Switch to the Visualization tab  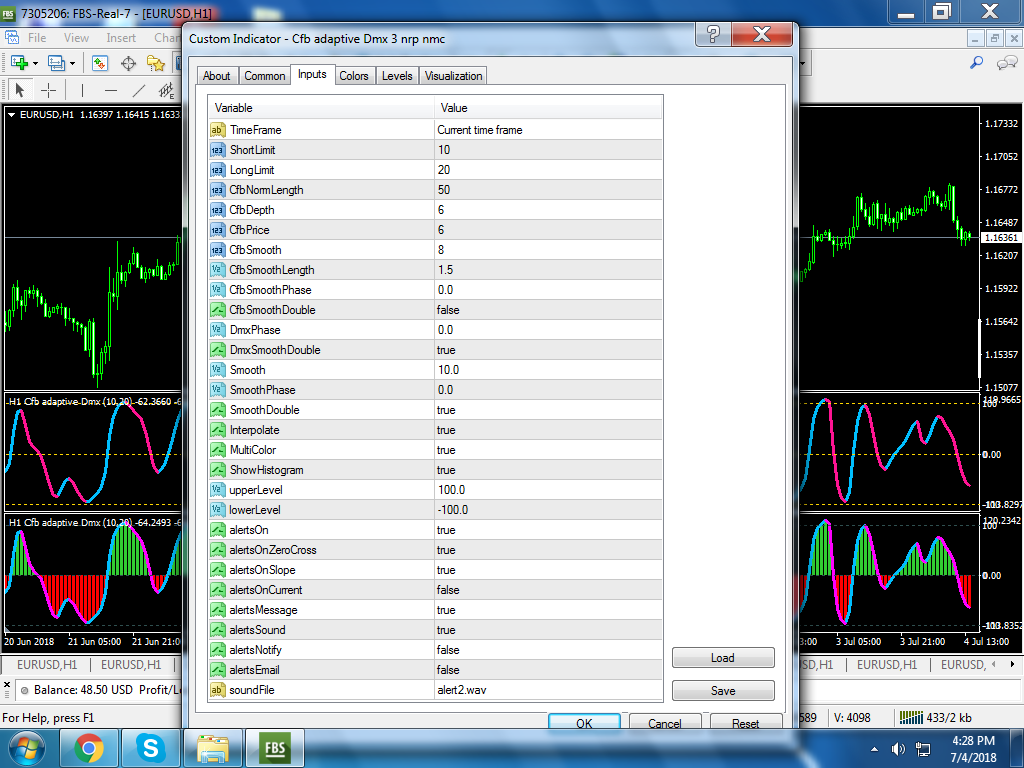pyautogui.click(x=453, y=76)
